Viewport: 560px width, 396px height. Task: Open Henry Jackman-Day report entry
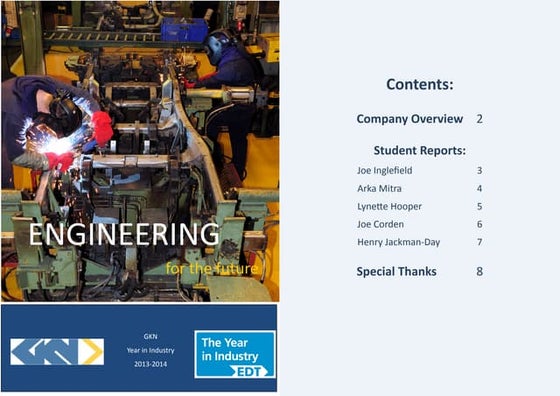point(399,242)
